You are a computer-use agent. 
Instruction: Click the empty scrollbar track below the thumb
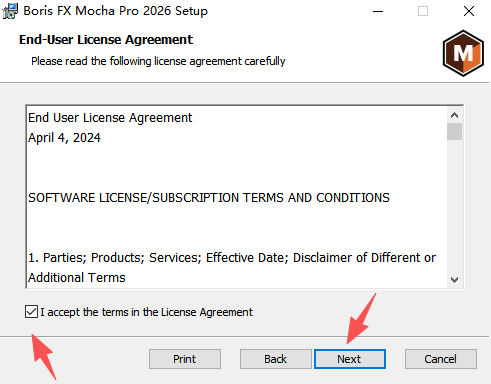pos(454,206)
